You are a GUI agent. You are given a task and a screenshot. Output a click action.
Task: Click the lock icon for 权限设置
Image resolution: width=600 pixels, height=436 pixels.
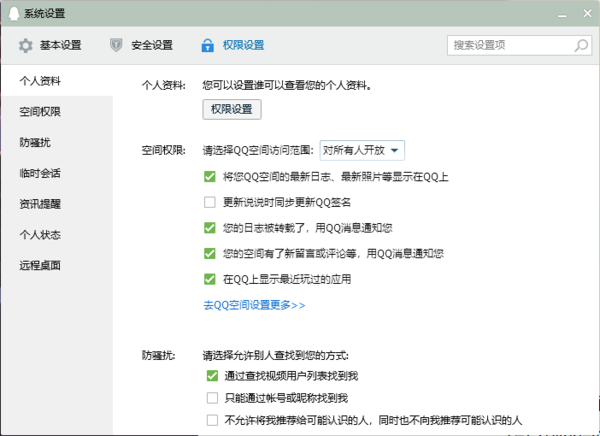click(x=207, y=45)
